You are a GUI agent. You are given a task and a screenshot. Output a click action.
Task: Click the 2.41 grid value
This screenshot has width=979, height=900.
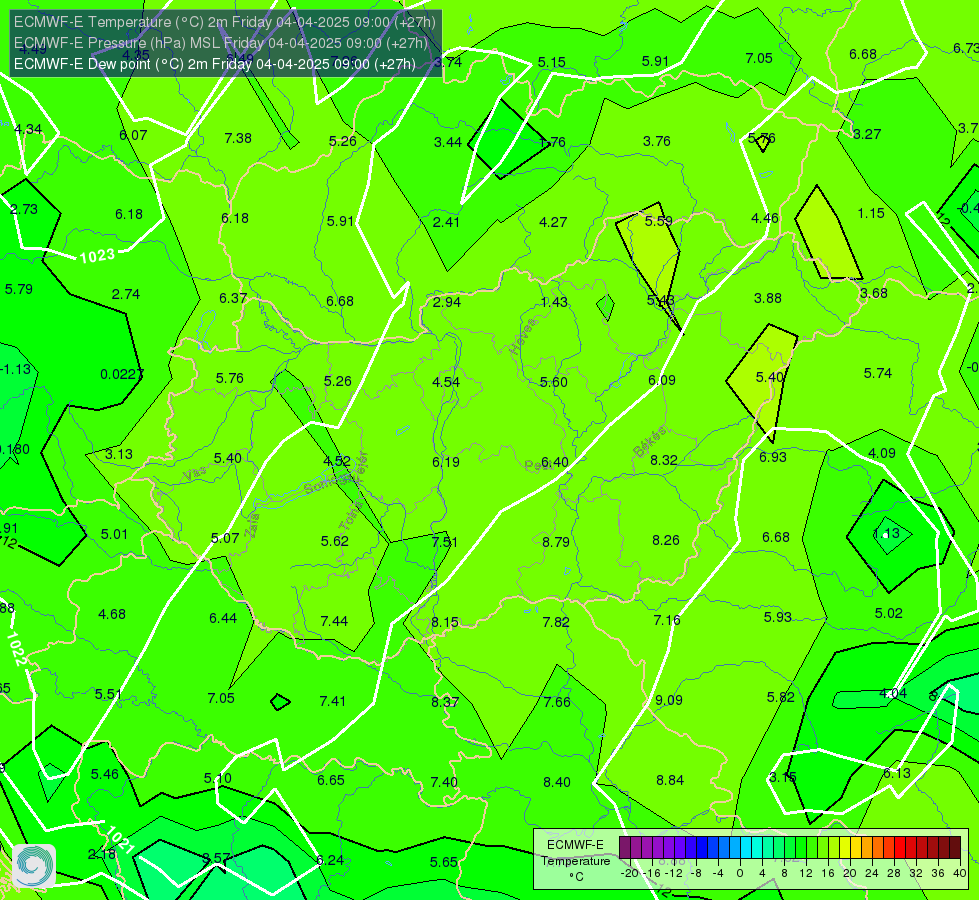446,222
